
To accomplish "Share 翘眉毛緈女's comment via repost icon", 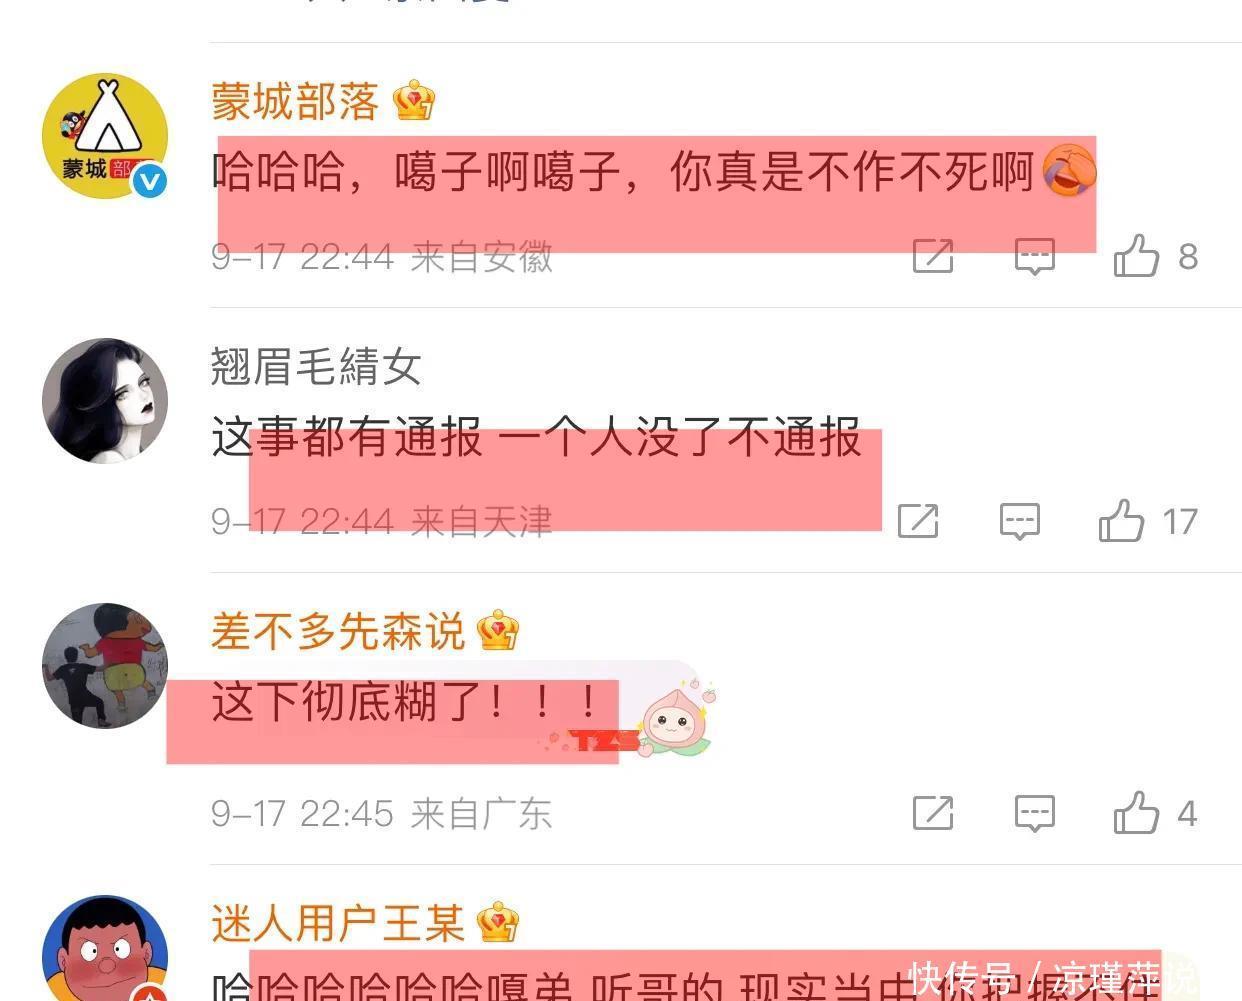I will click(918, 521).
